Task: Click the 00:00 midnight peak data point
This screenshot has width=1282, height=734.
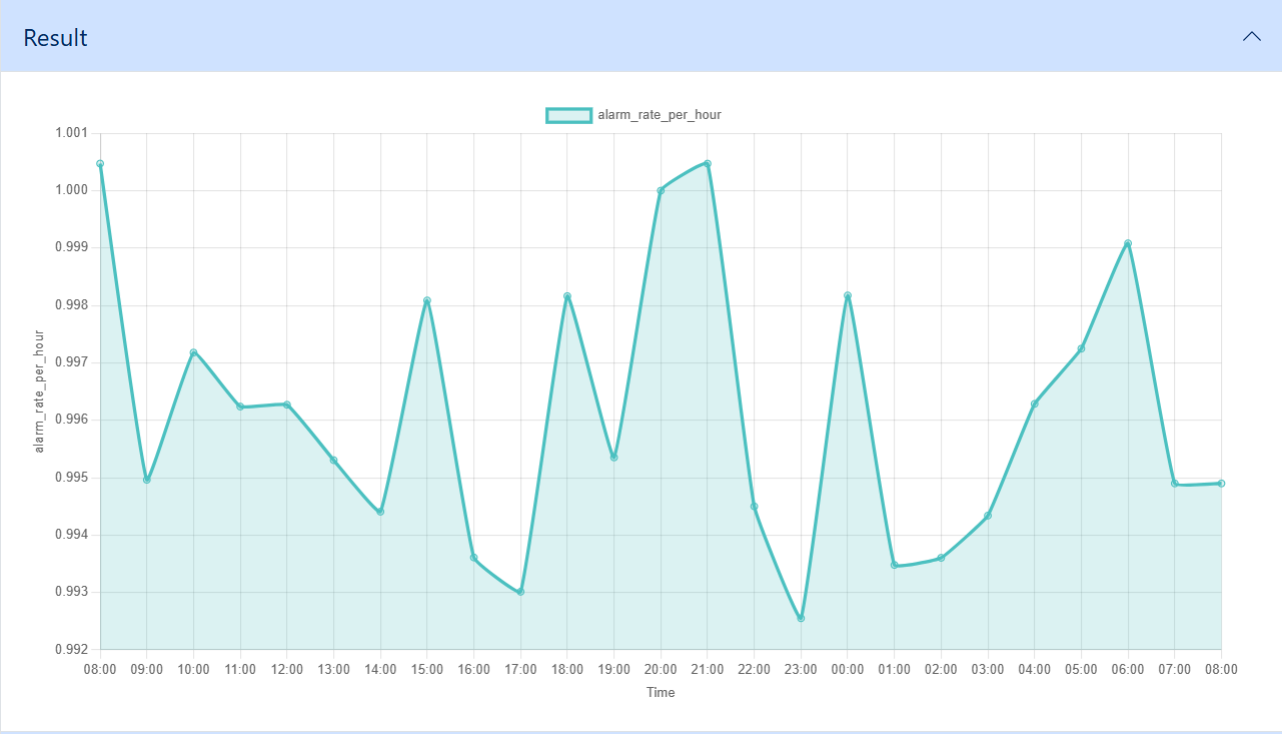Action: pos(848,296)
